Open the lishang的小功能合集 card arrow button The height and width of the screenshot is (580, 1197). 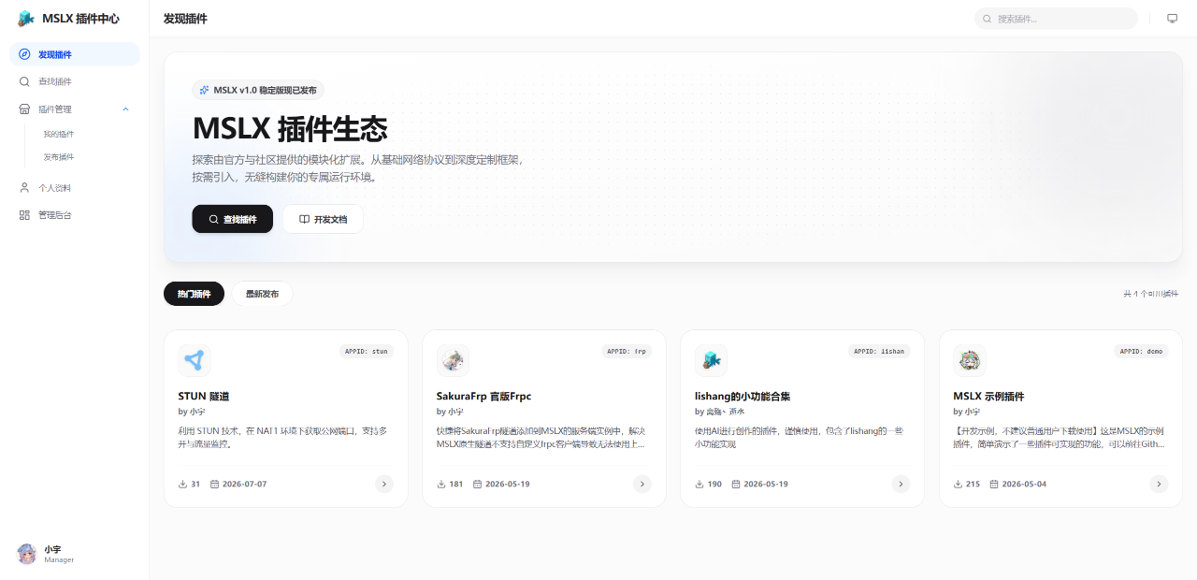(x=901, y=484)
